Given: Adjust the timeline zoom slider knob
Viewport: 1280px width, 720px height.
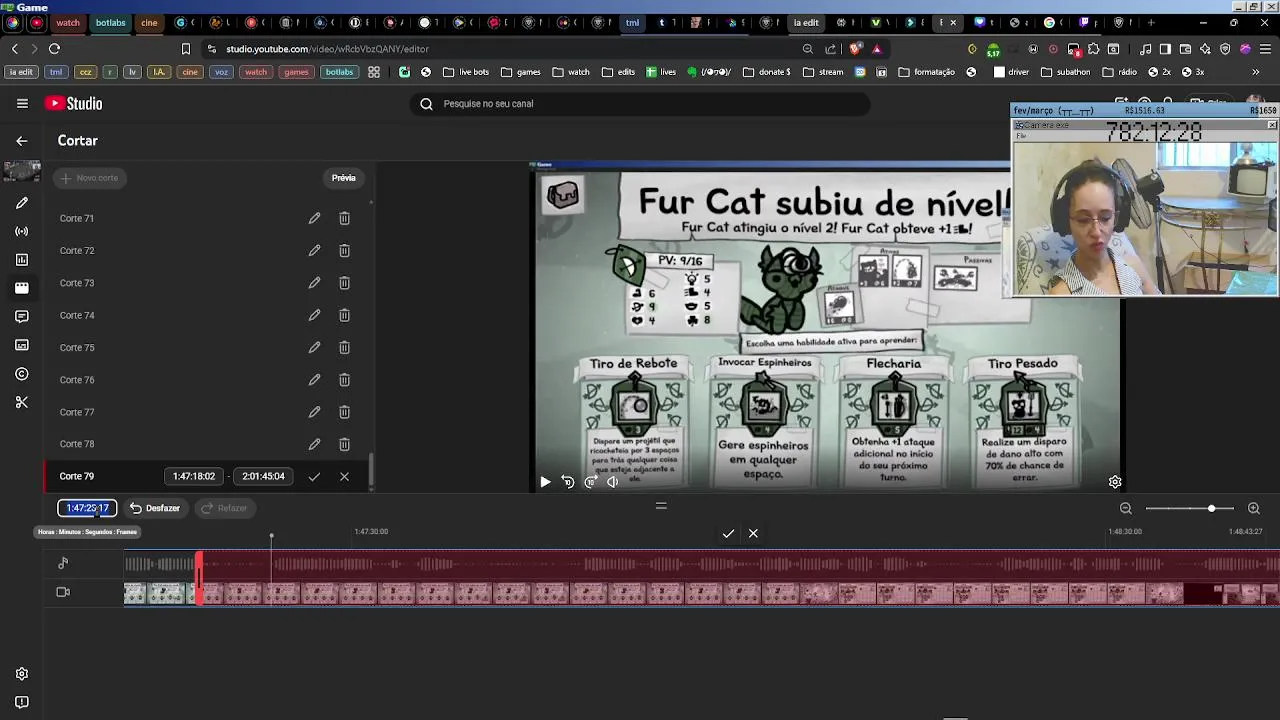Looking at the screenshot, I should click(1211, 509).
